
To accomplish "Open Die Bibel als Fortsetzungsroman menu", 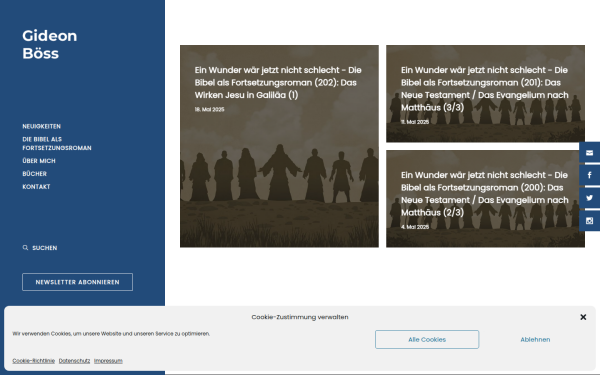I will point(57,143).
